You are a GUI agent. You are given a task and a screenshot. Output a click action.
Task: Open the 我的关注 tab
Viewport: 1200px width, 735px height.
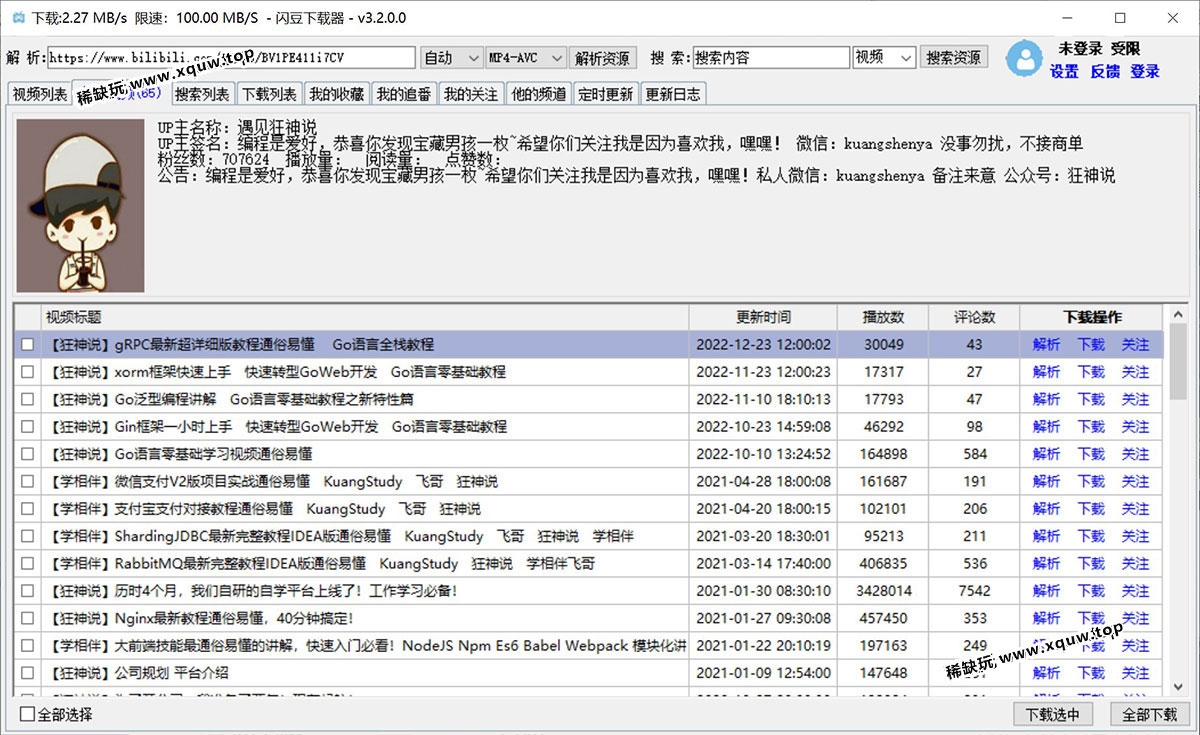point(470,94)
